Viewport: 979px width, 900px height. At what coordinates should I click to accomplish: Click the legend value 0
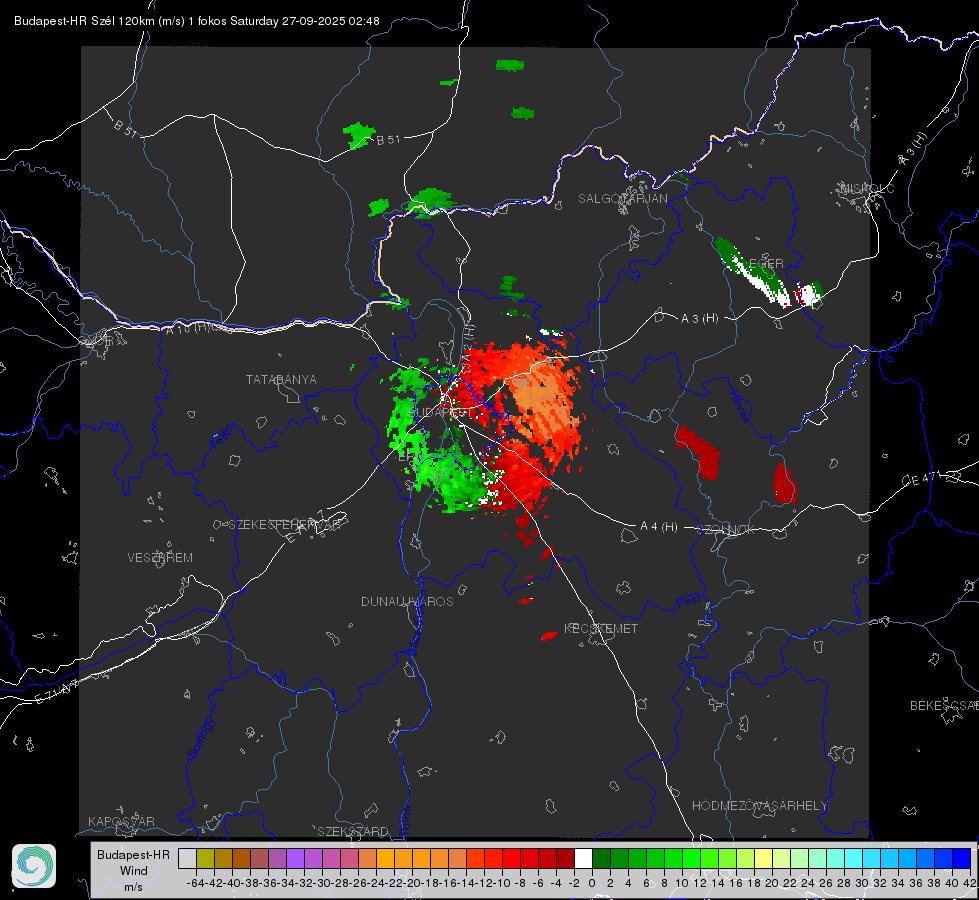592,883
